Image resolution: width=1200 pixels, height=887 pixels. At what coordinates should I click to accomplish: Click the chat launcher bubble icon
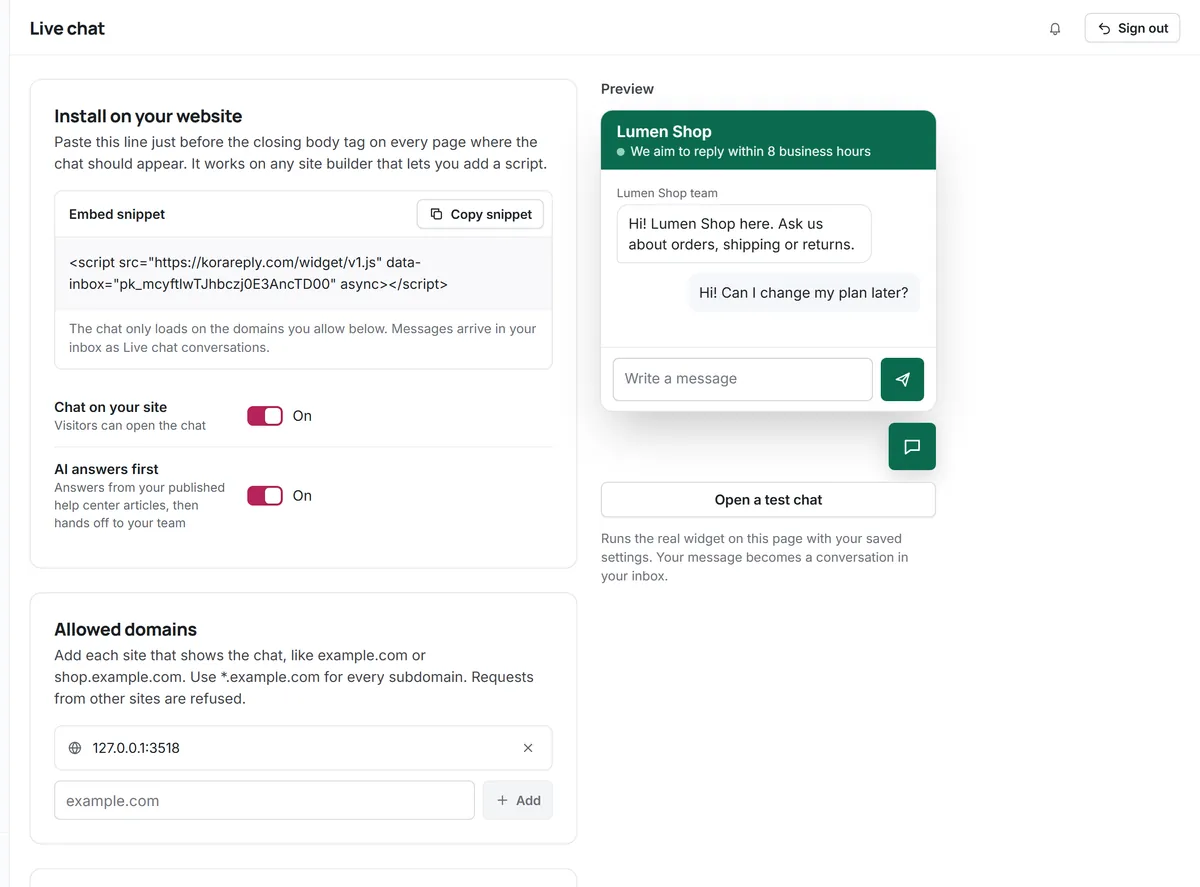[912, 447]
